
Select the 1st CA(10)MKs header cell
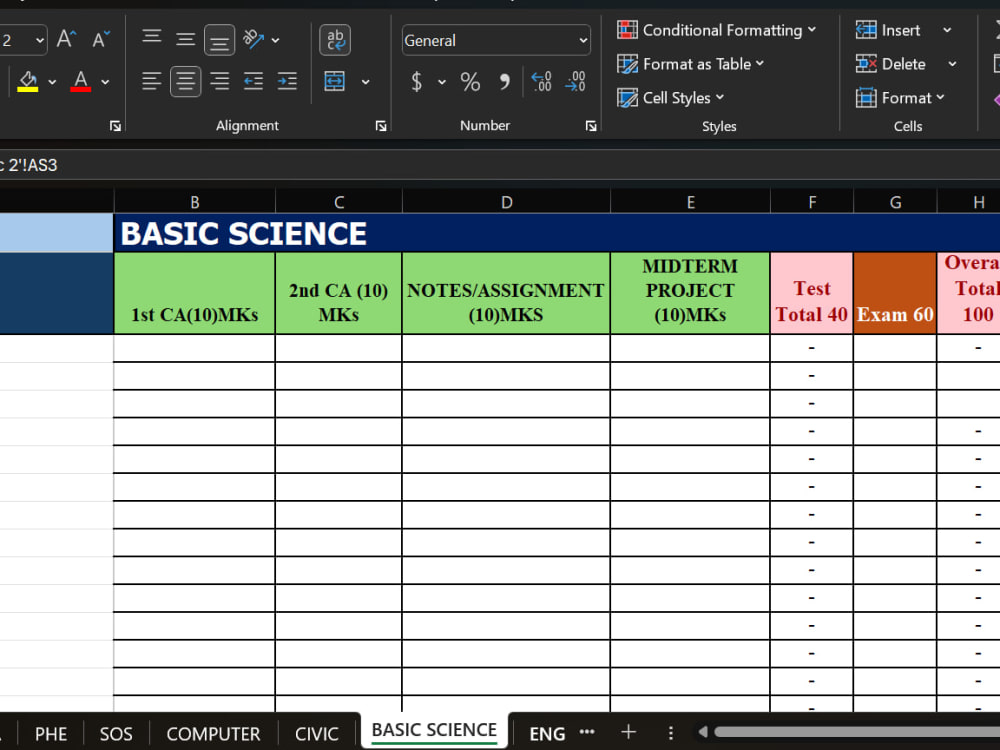(x=195, y=293)
